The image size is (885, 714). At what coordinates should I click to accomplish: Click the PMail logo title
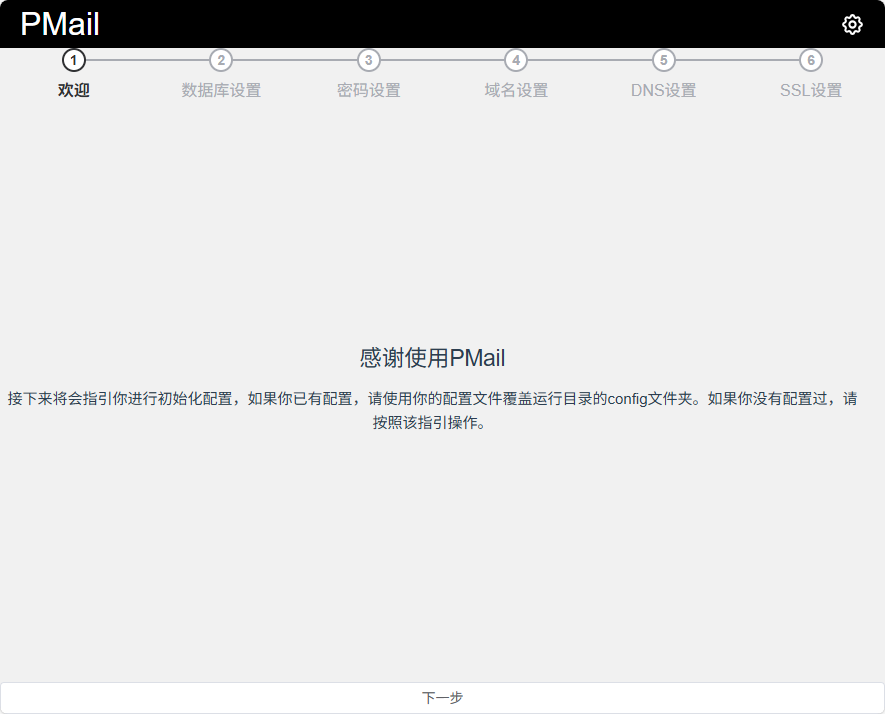(60, 24)
